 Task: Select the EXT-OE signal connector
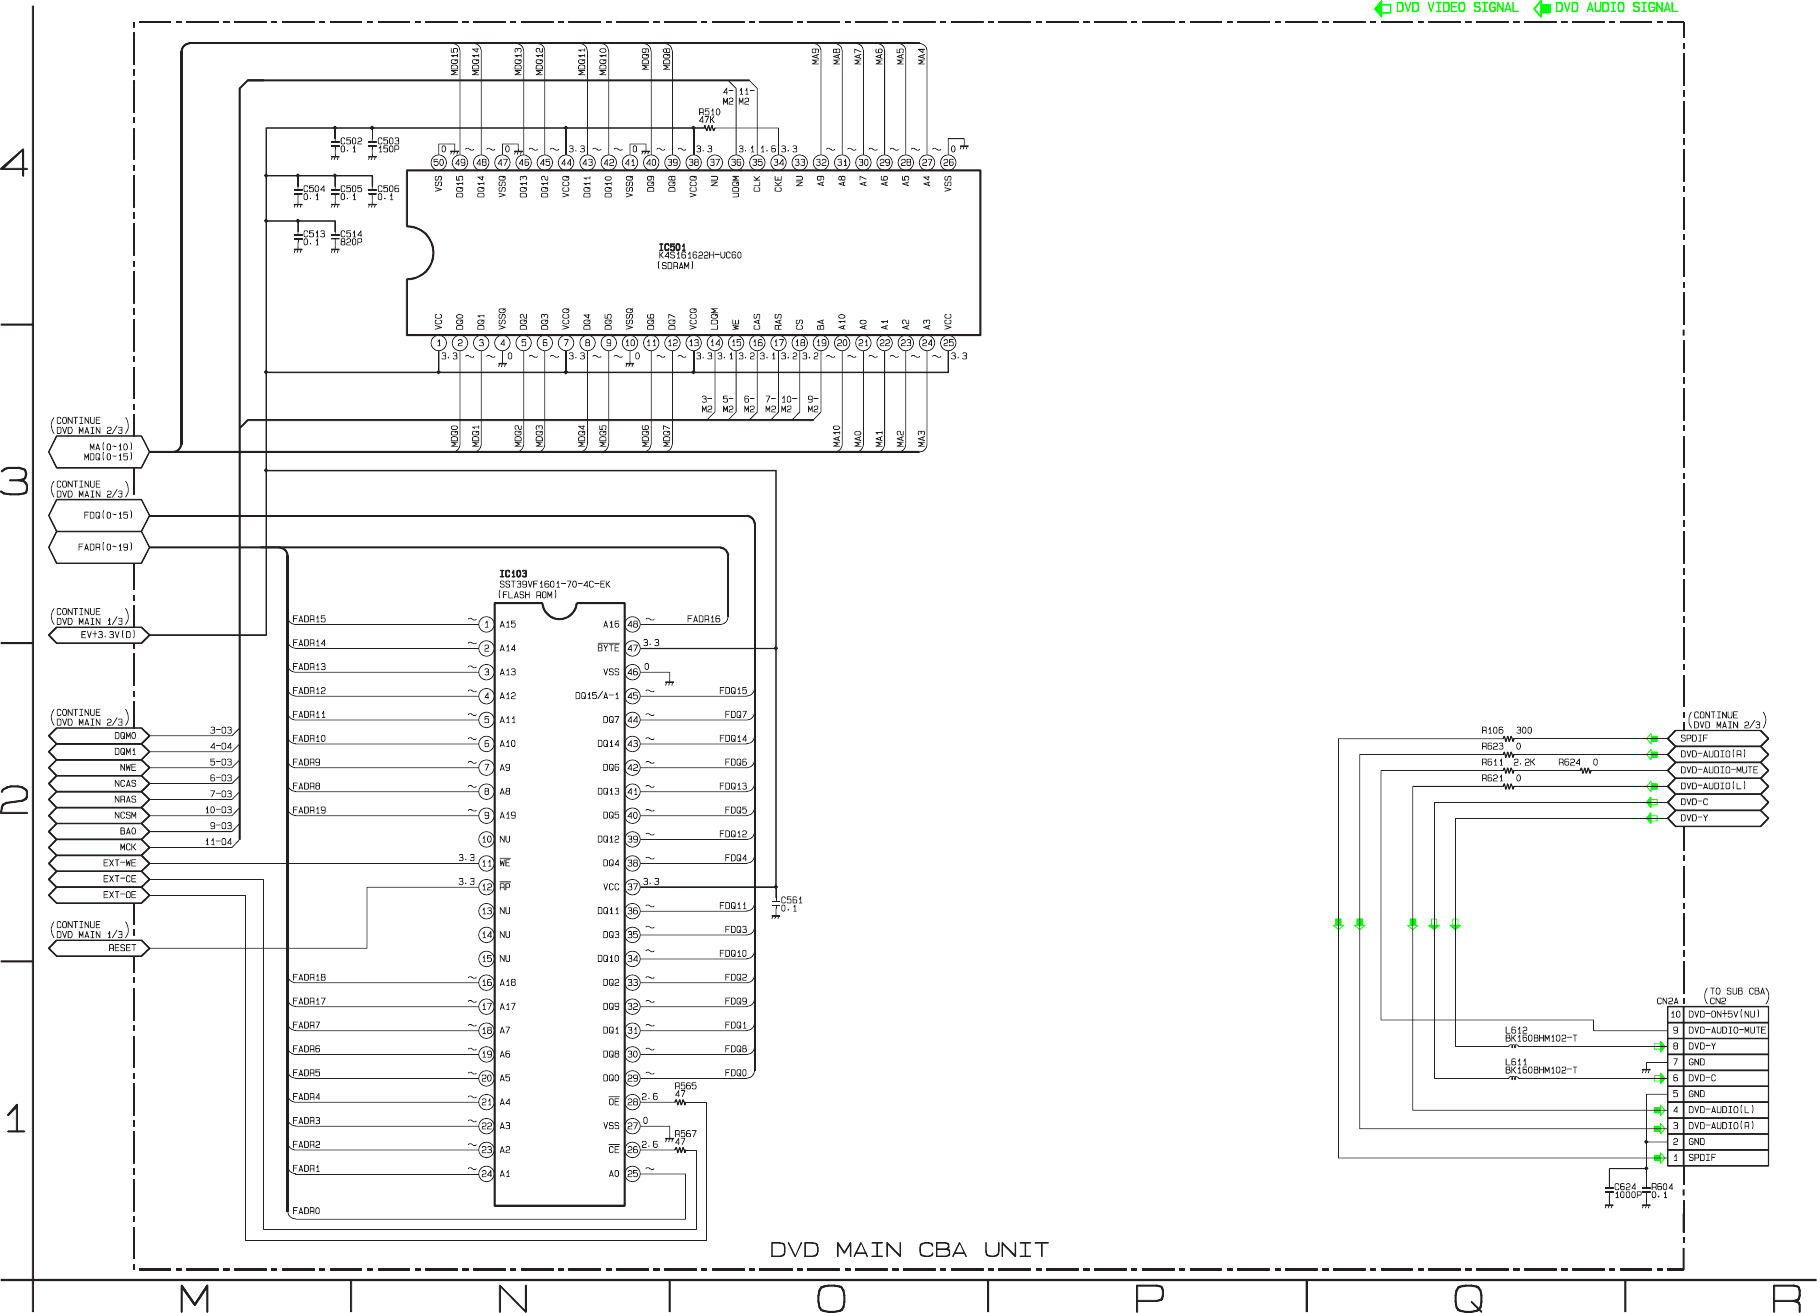click(x=98, y=895)
